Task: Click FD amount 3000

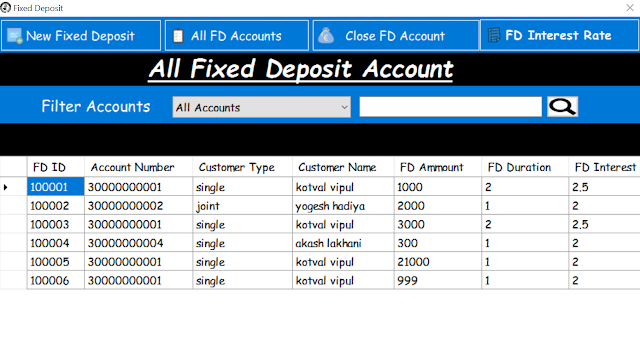Action: coord(438,224)
